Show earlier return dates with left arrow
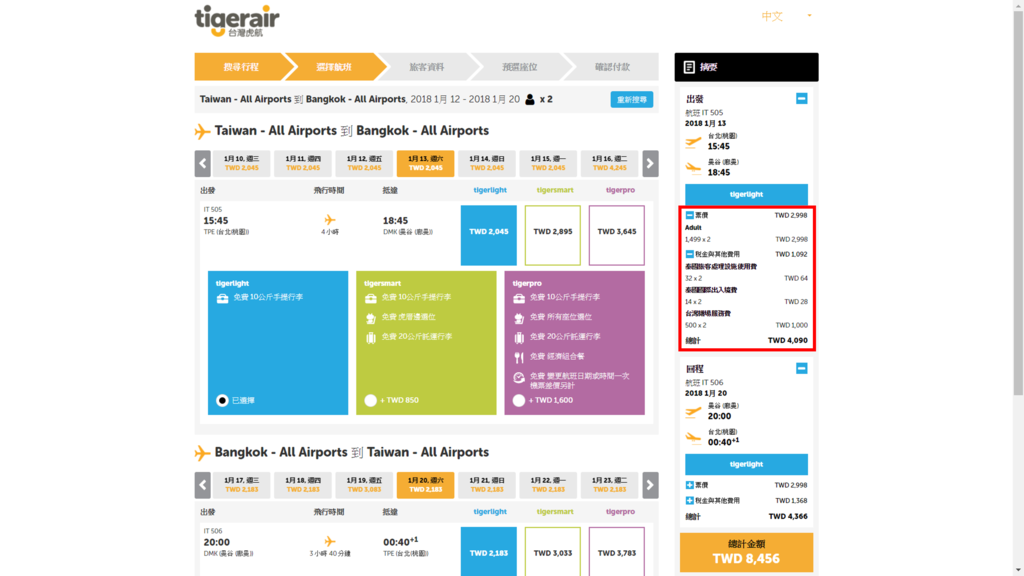 click(202, 485)
